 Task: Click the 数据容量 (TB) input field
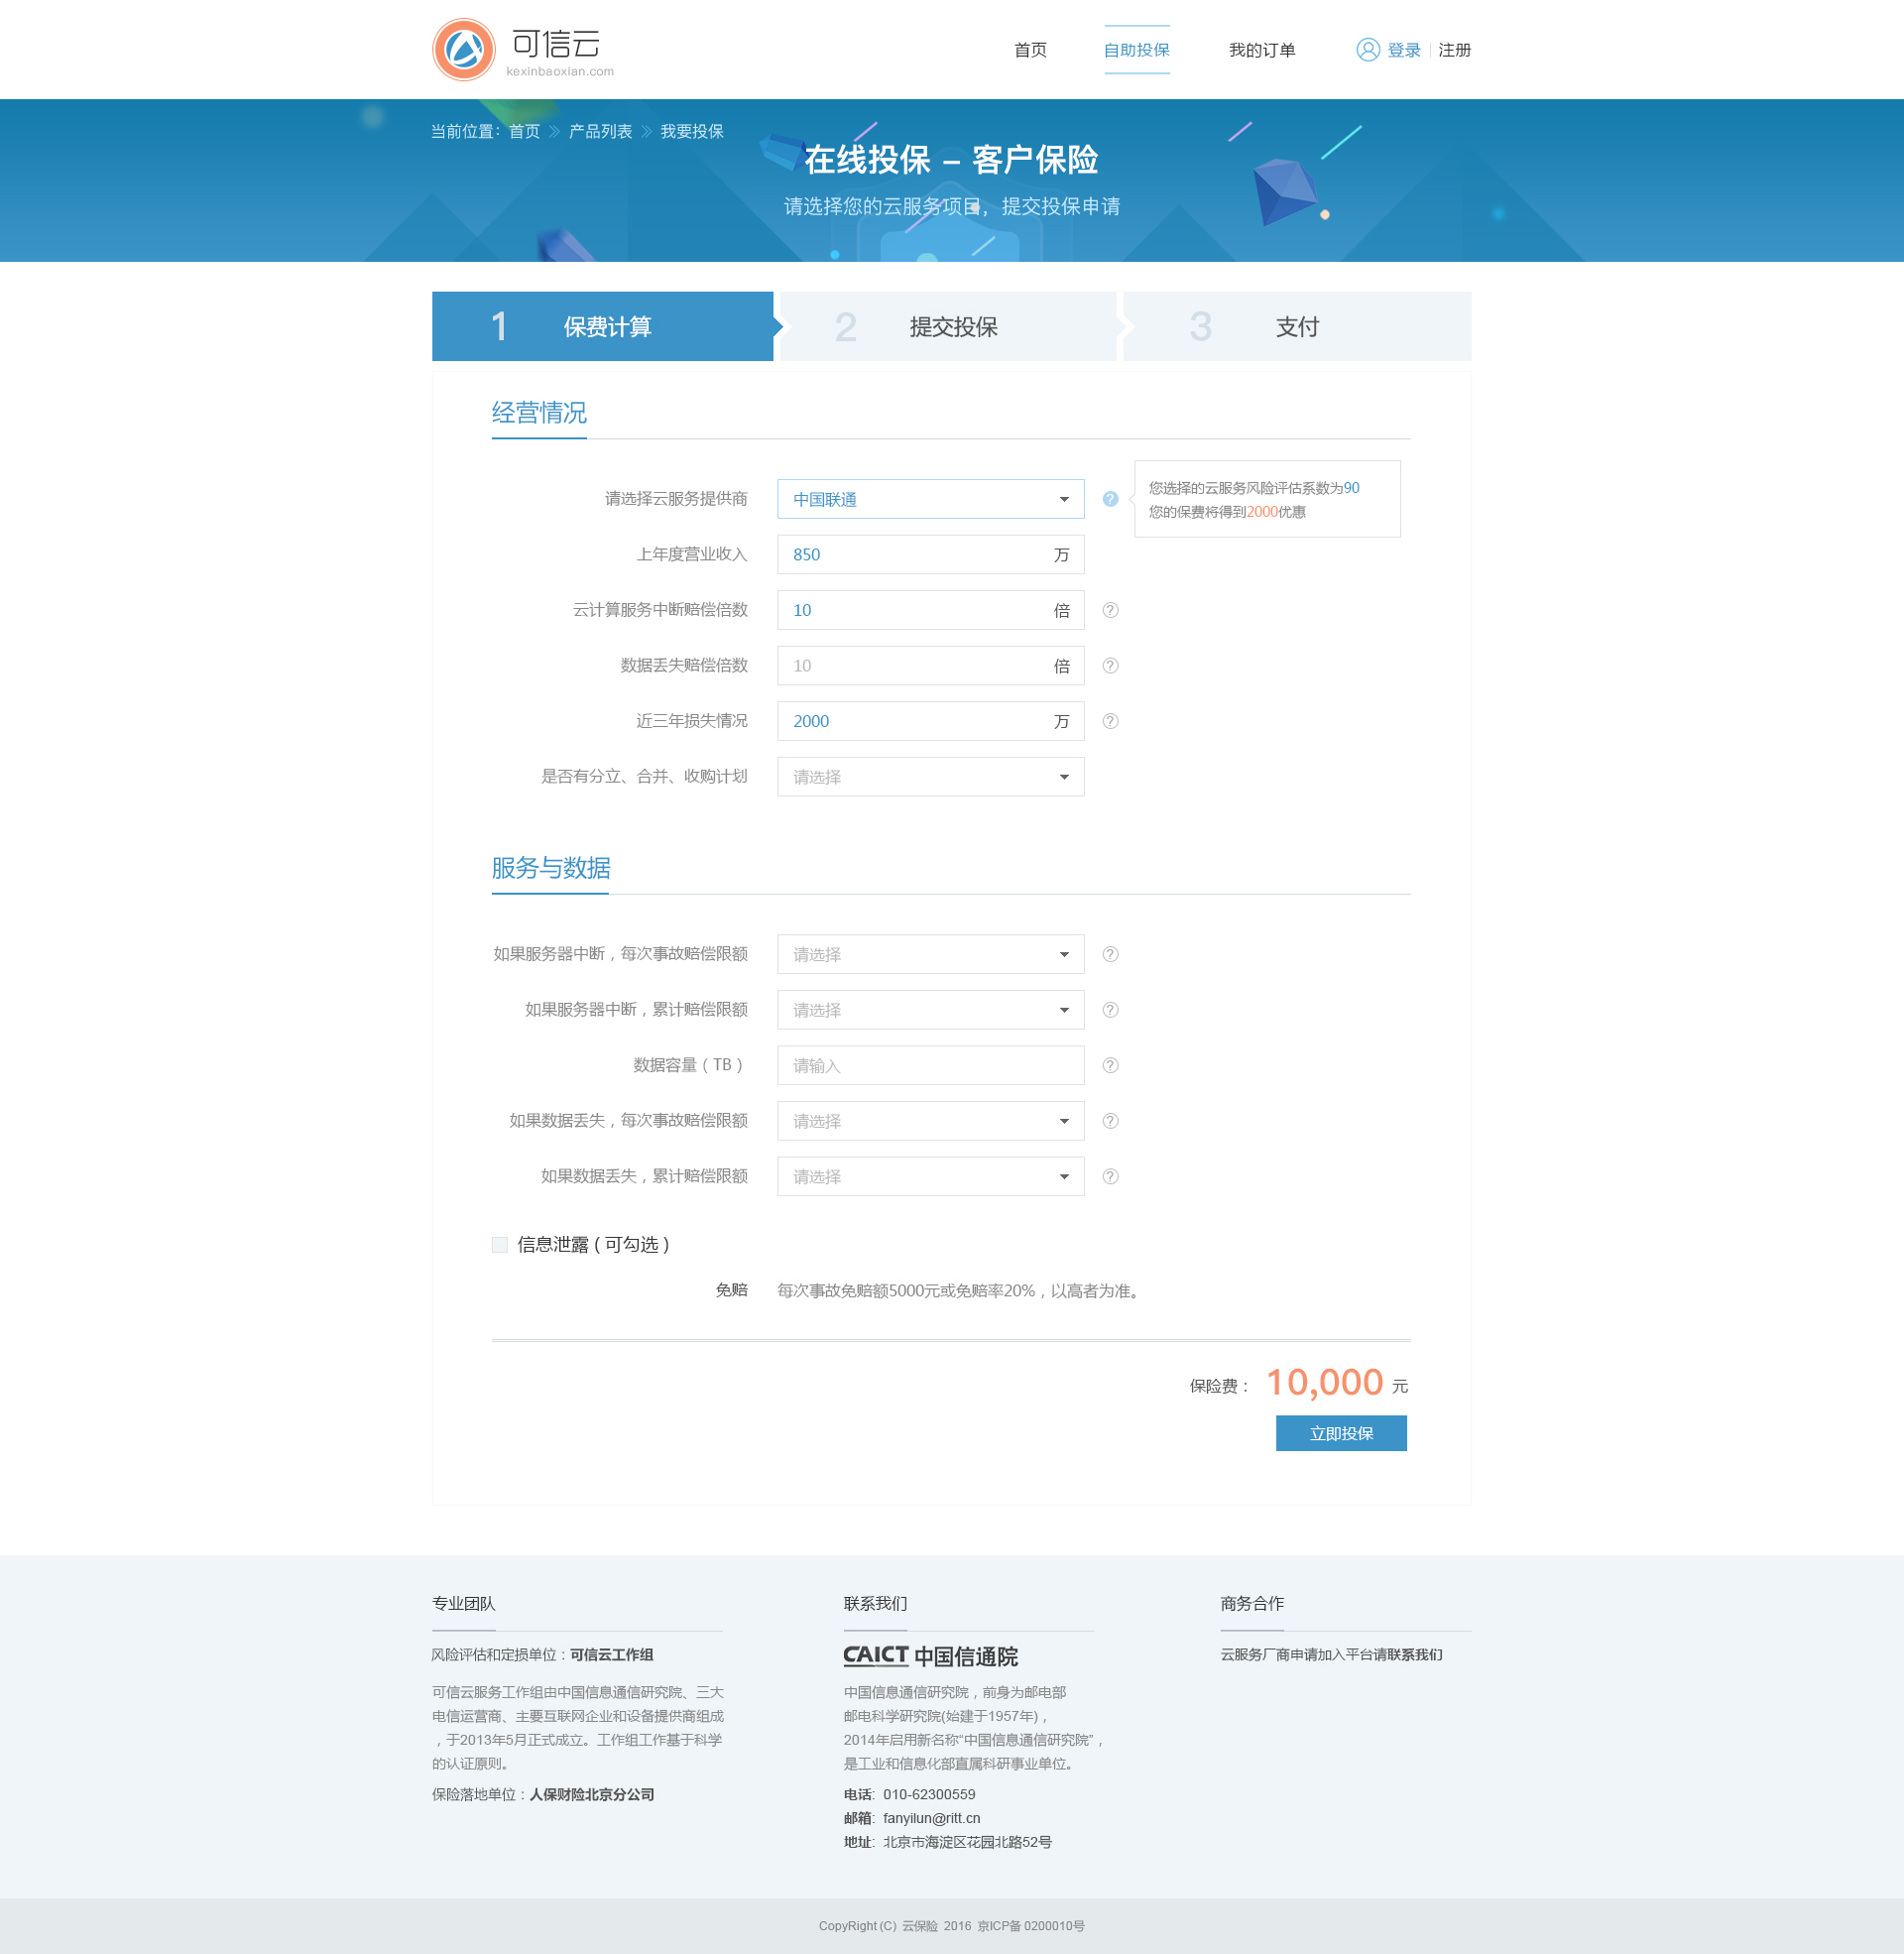(x=930, y=1066)
